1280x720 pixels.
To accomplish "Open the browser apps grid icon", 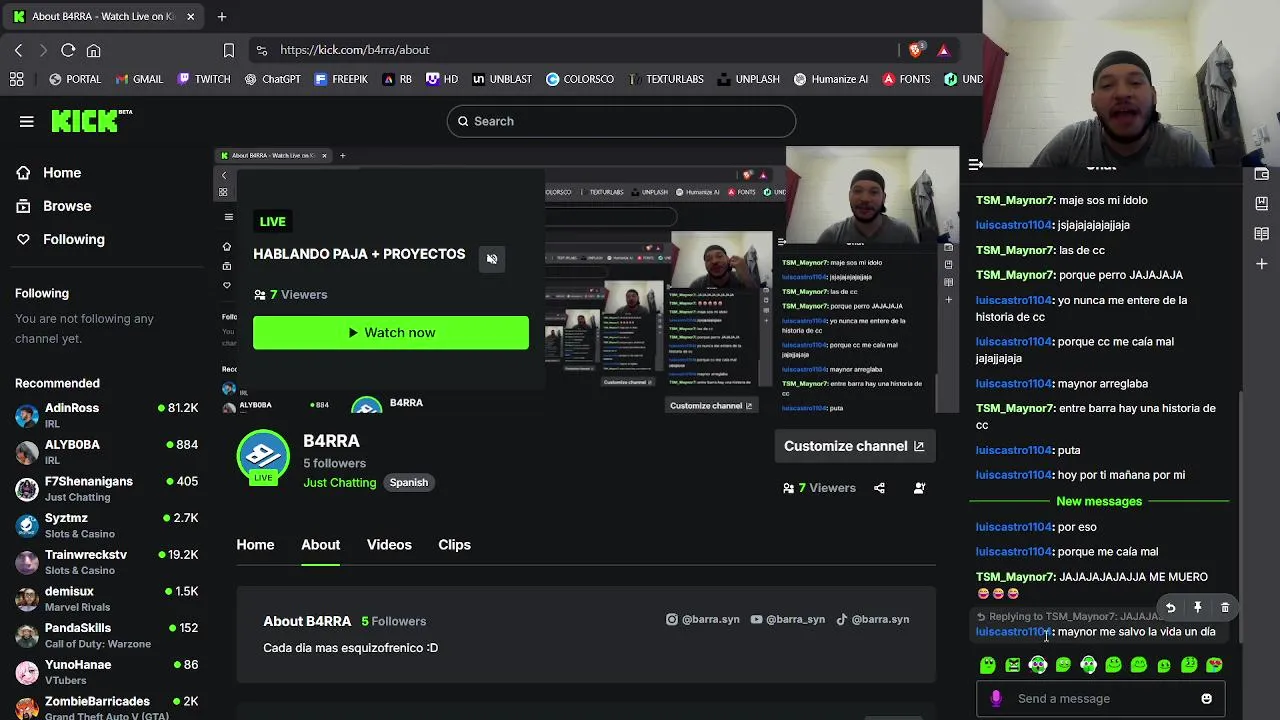I will point(16,79).
